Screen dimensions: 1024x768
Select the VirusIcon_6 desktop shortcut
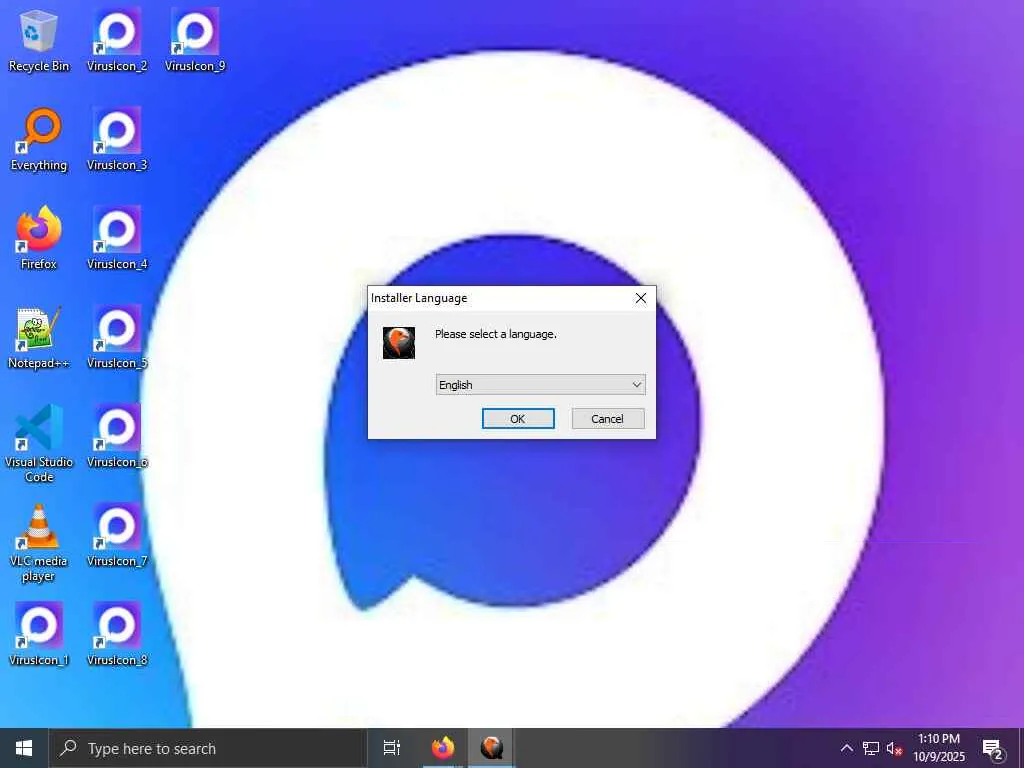[x=117, y=436]
